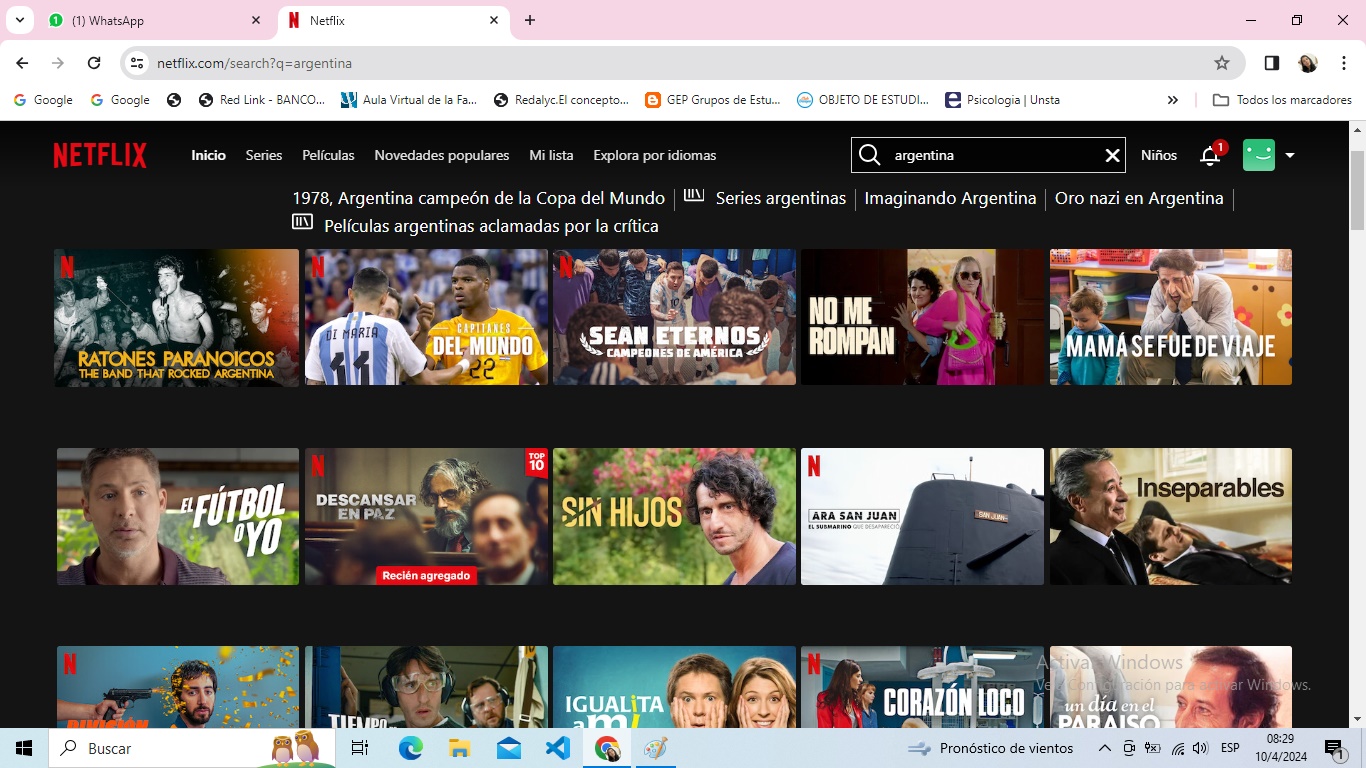Select the 'Series argentinas' suggestion
The height and width of the screenshot is (768, 1366).
[781, 198]
